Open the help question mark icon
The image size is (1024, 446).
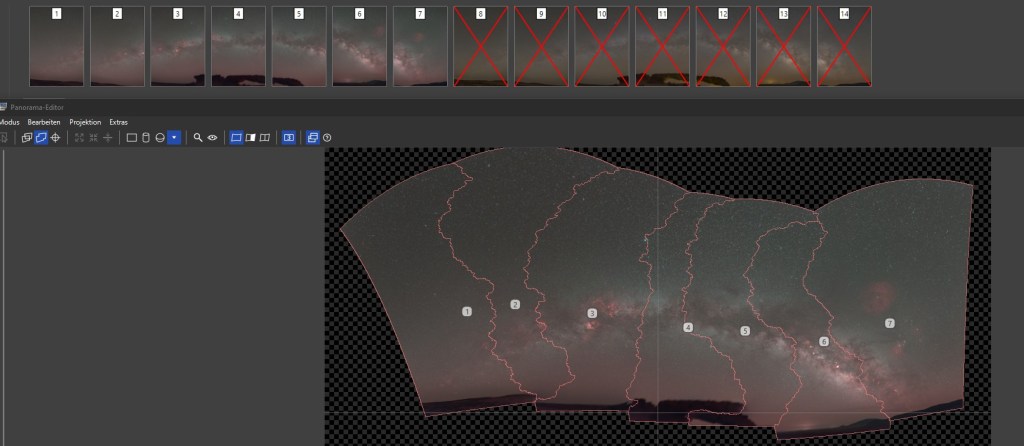click(327, 137)
